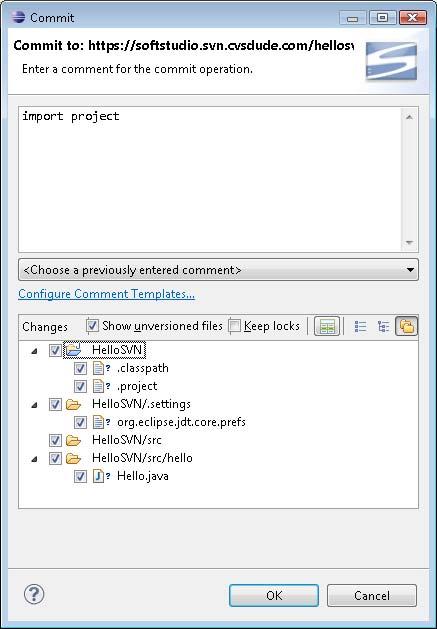Enable the Keep locks checkbox
Screen dimensions: 437x629
pyautogui.click(x=234, y=326)
